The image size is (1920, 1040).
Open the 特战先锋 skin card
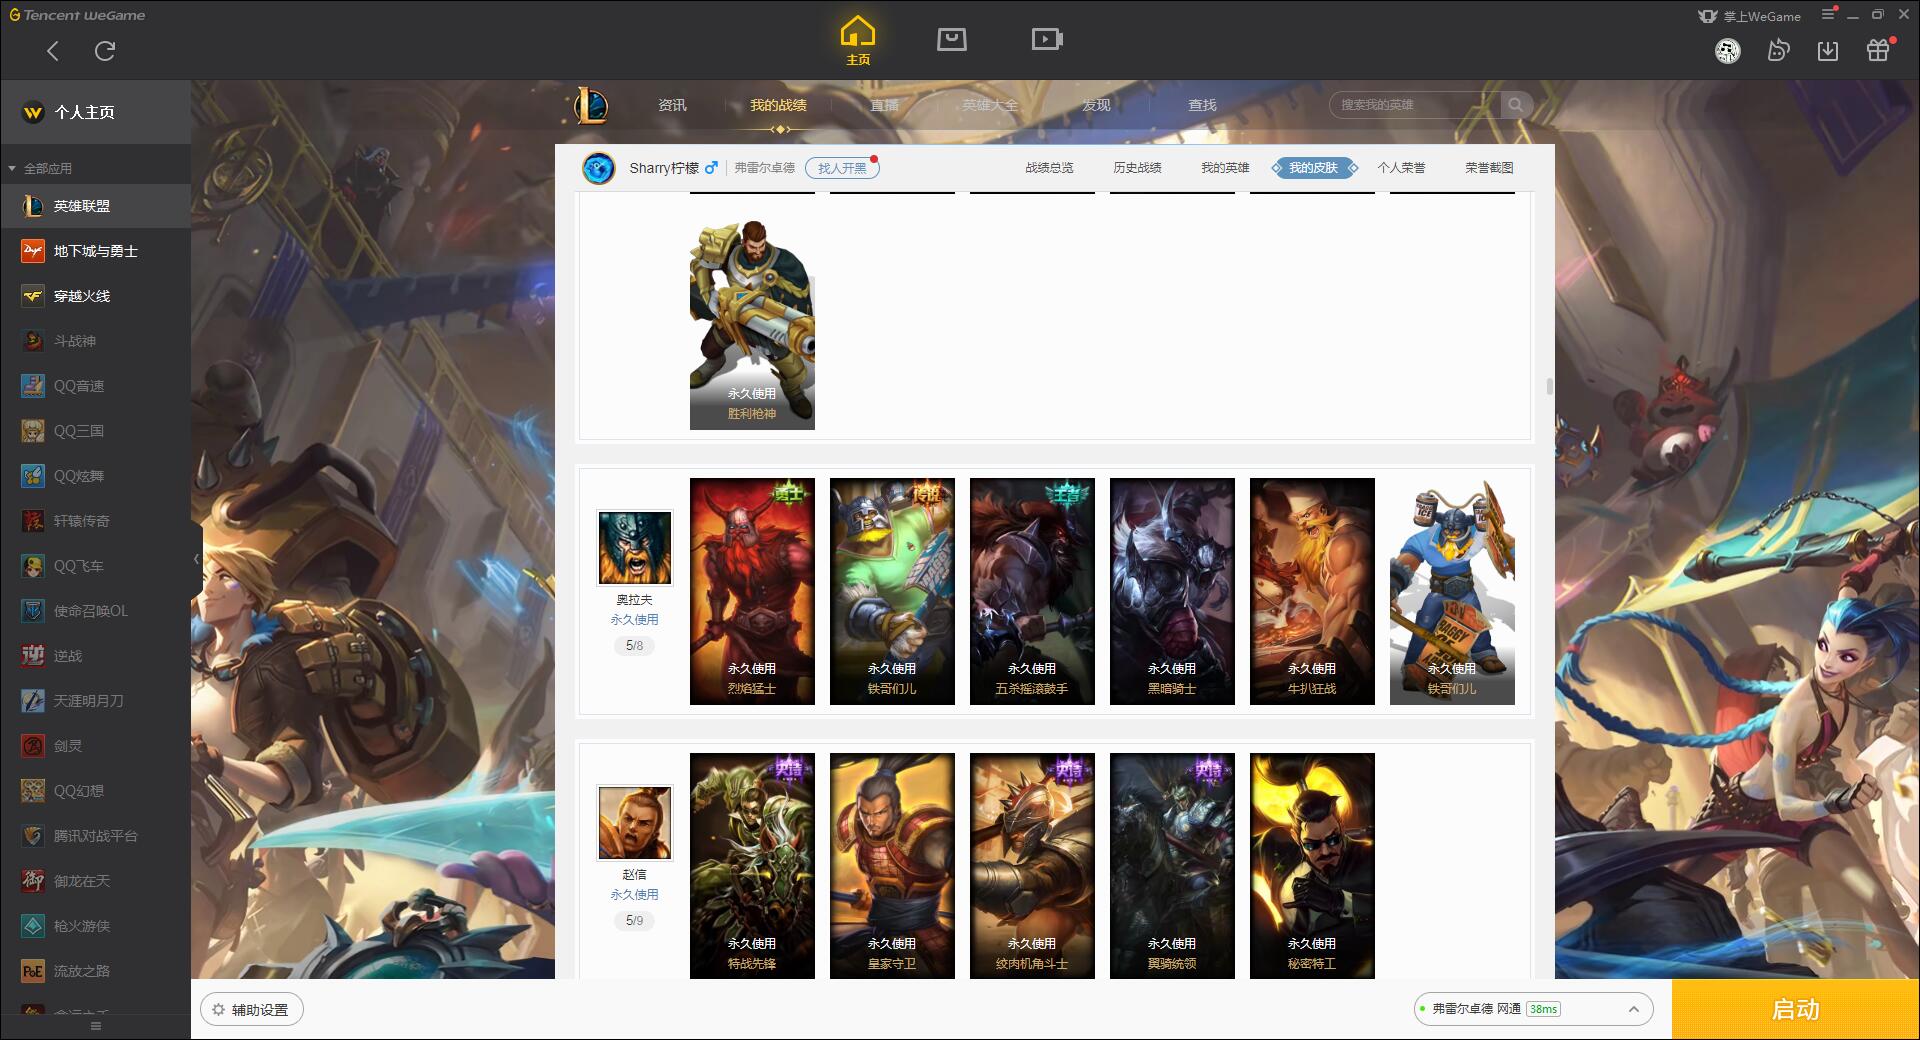[752, 866]
